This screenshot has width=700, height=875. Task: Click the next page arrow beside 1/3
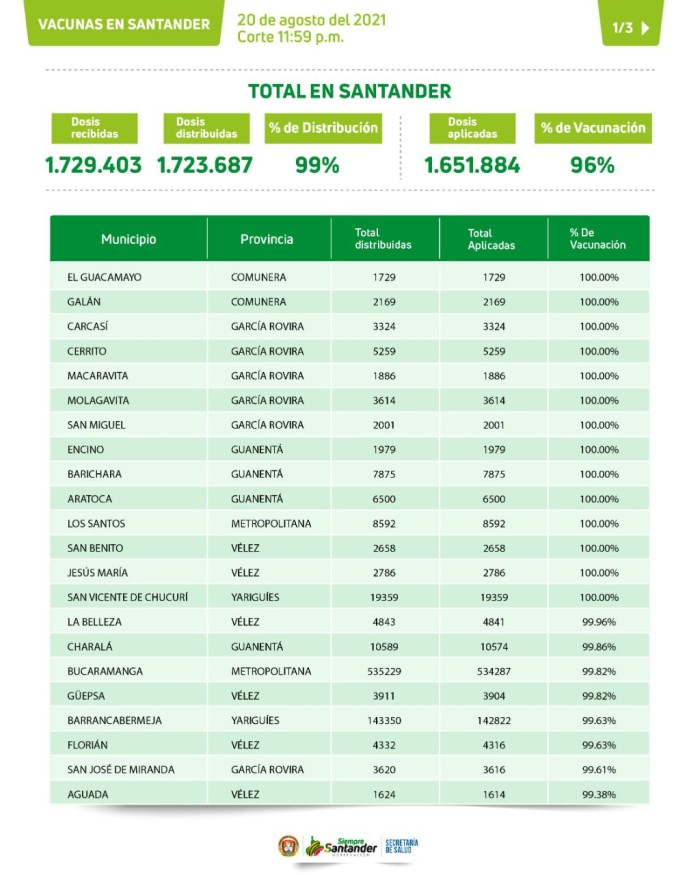tap(645, 28)
